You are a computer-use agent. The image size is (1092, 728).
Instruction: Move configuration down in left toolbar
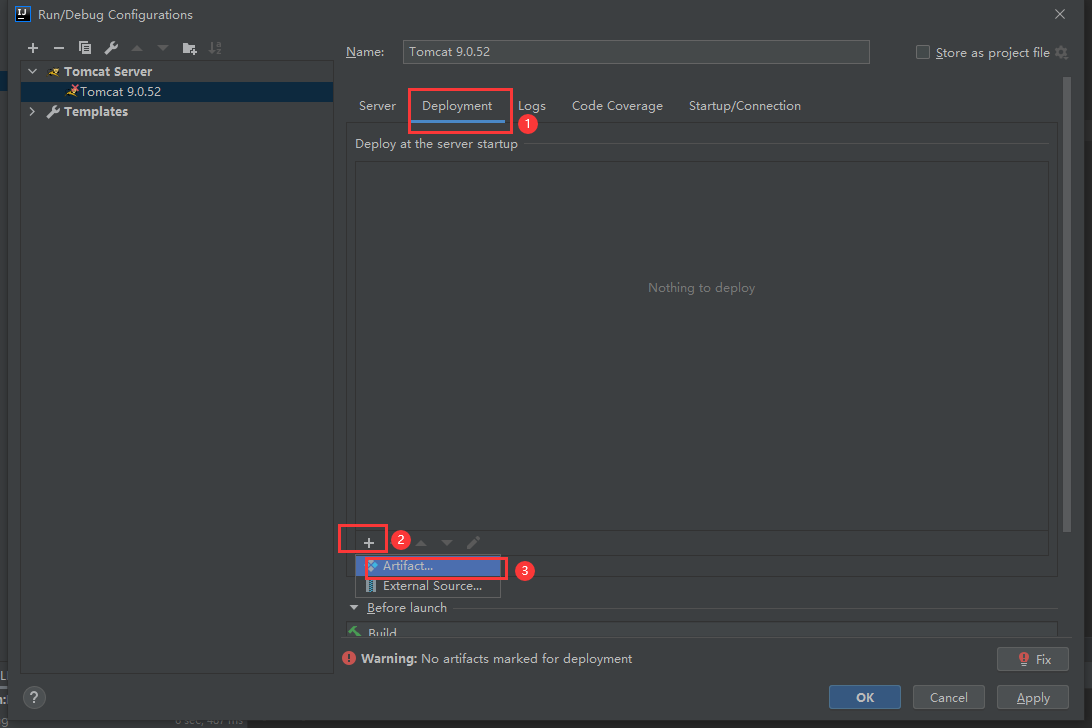click(x=163, y=48)
